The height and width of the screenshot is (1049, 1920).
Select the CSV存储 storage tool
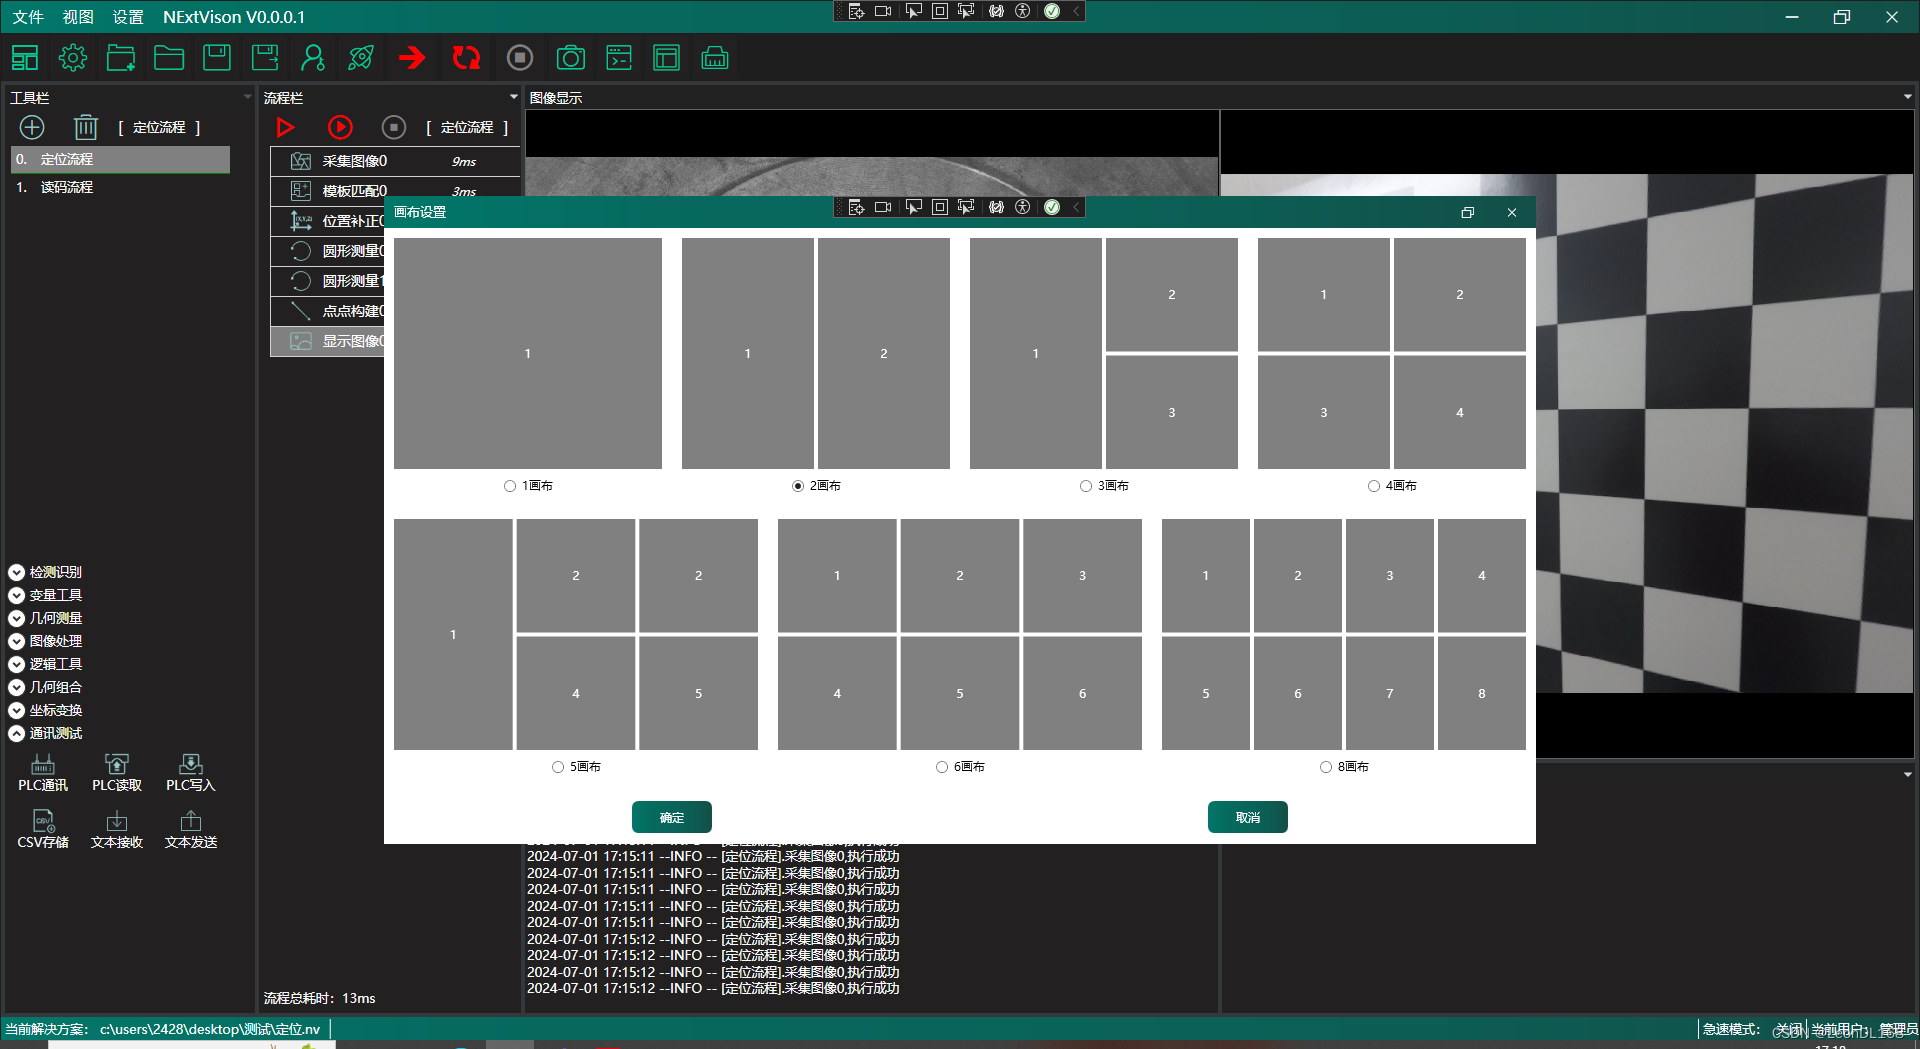click(x=43, y=829)
